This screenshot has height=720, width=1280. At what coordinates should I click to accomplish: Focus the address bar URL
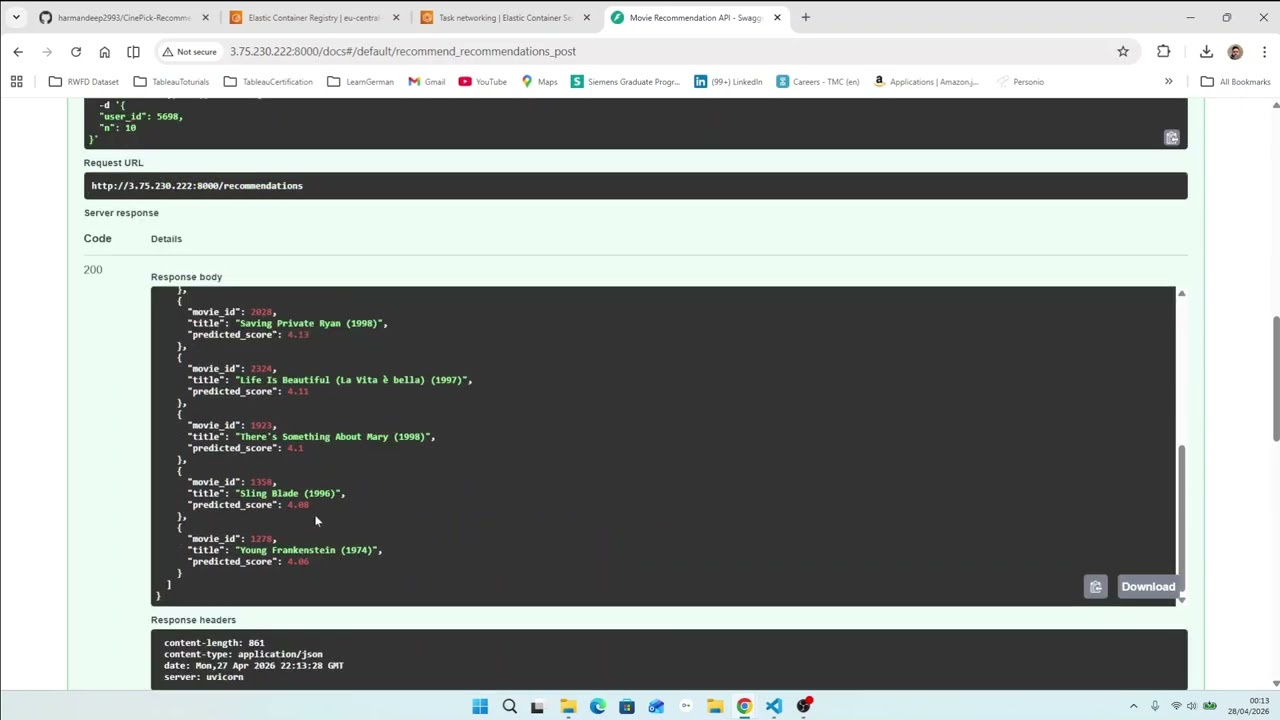(x=402, y=51)
